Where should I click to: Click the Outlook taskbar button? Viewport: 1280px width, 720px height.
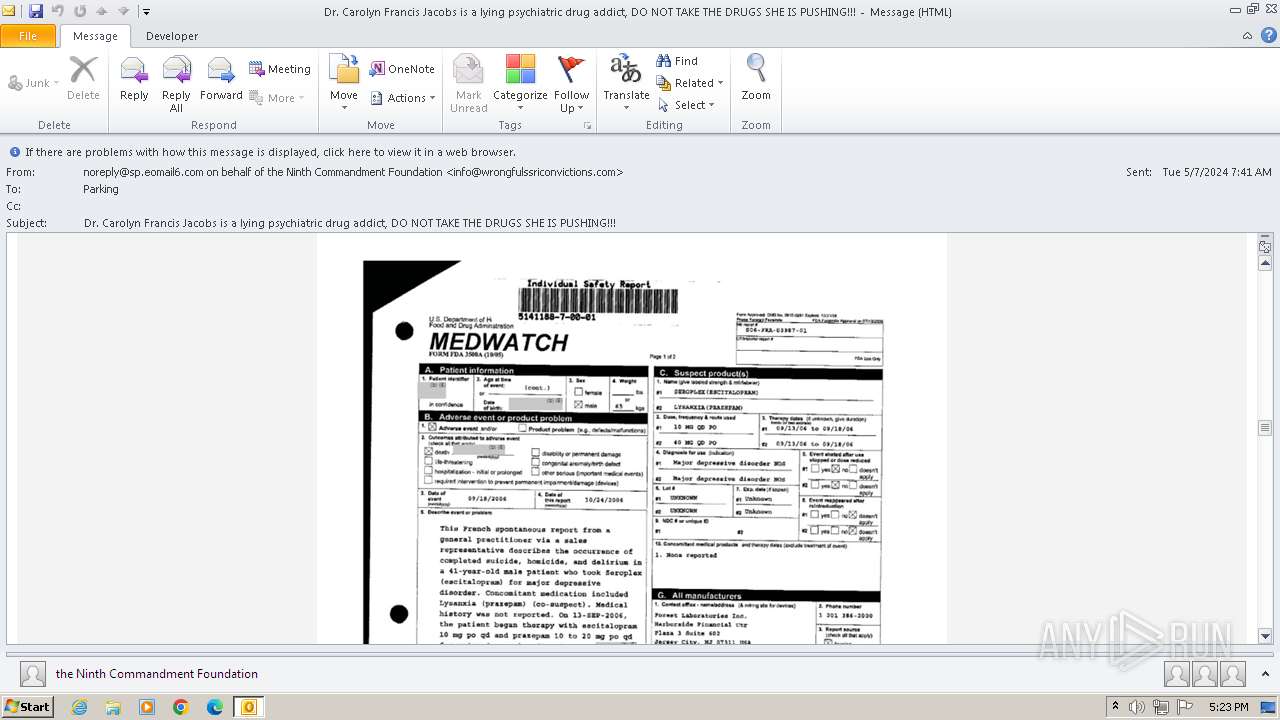248,707
